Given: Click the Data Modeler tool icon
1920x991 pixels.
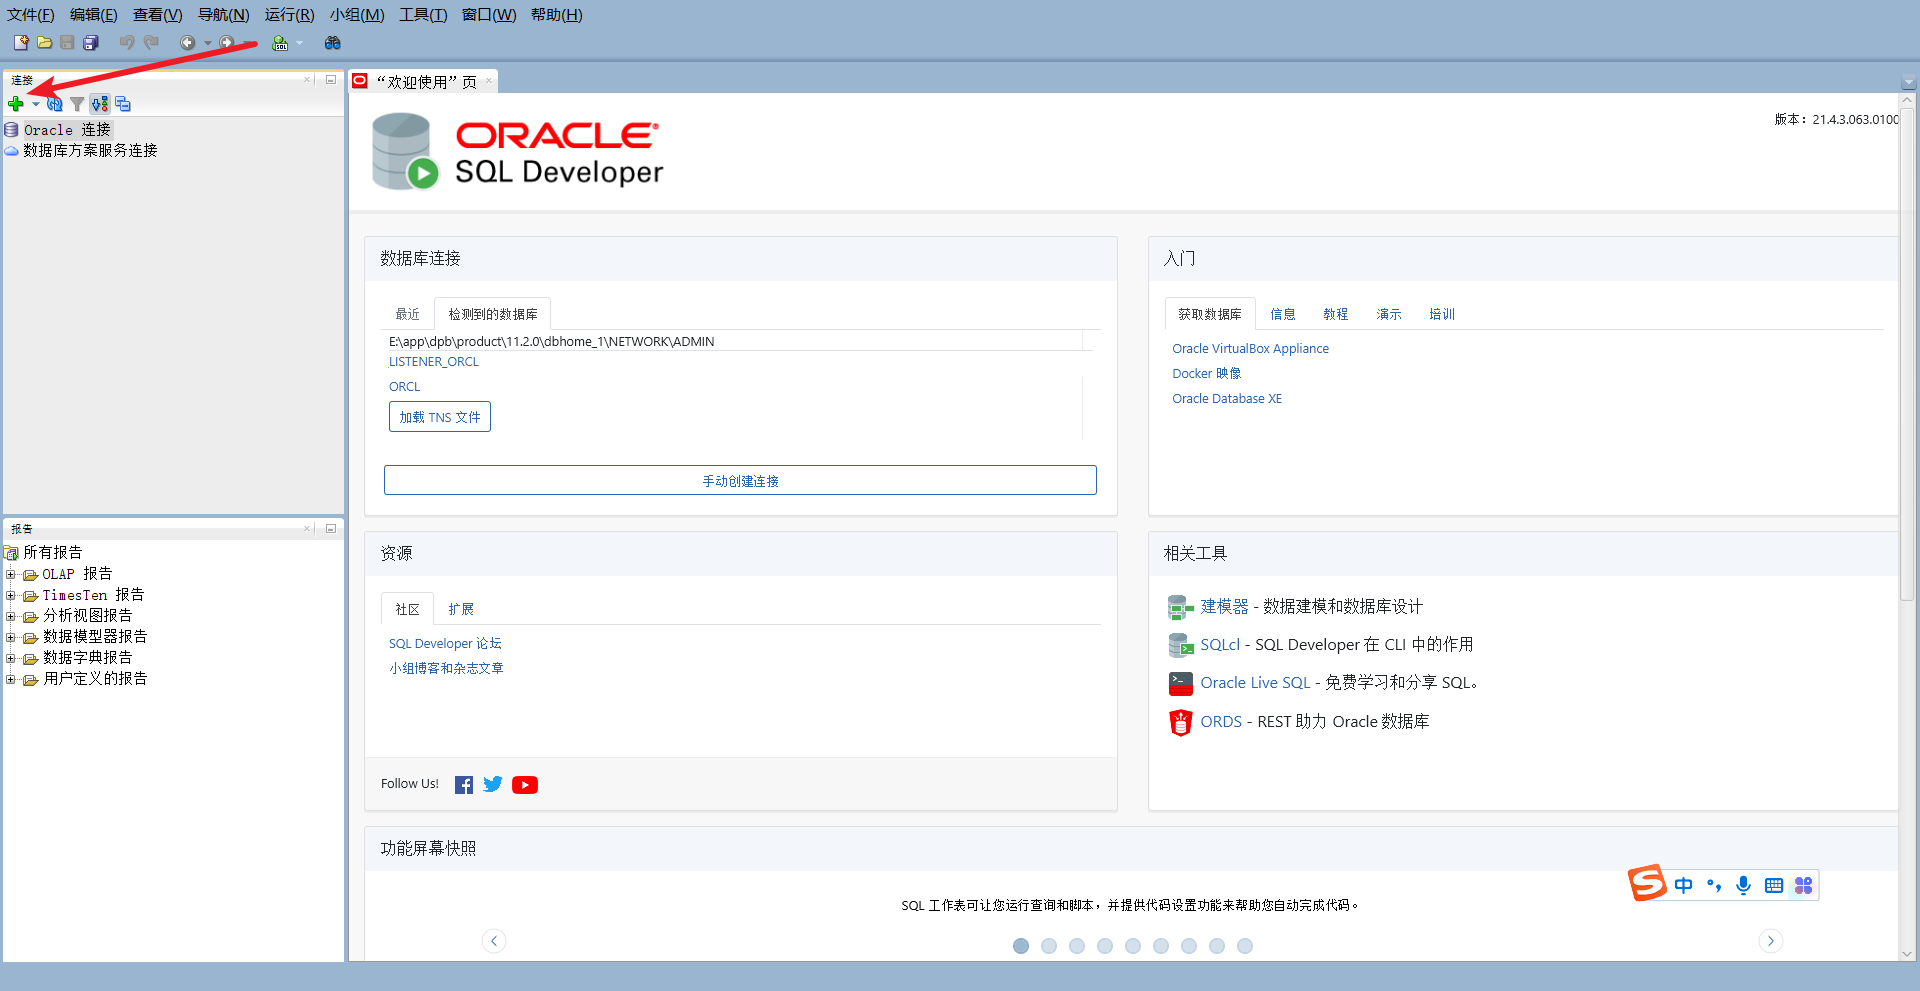Looking at the screenshot, I should (1181, 607).
